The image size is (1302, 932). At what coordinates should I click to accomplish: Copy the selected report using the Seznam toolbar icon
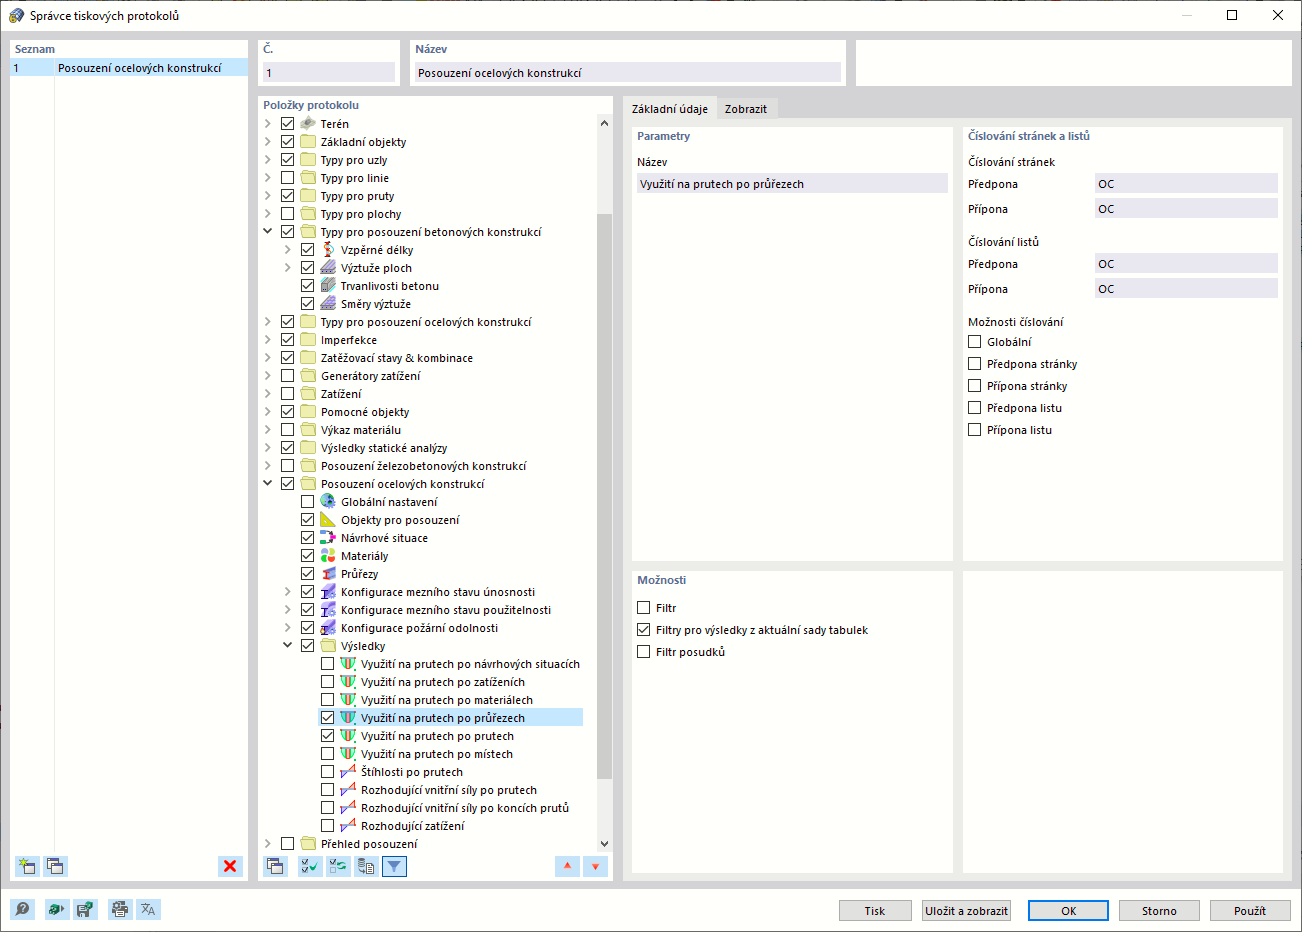[x=55, y=866]
